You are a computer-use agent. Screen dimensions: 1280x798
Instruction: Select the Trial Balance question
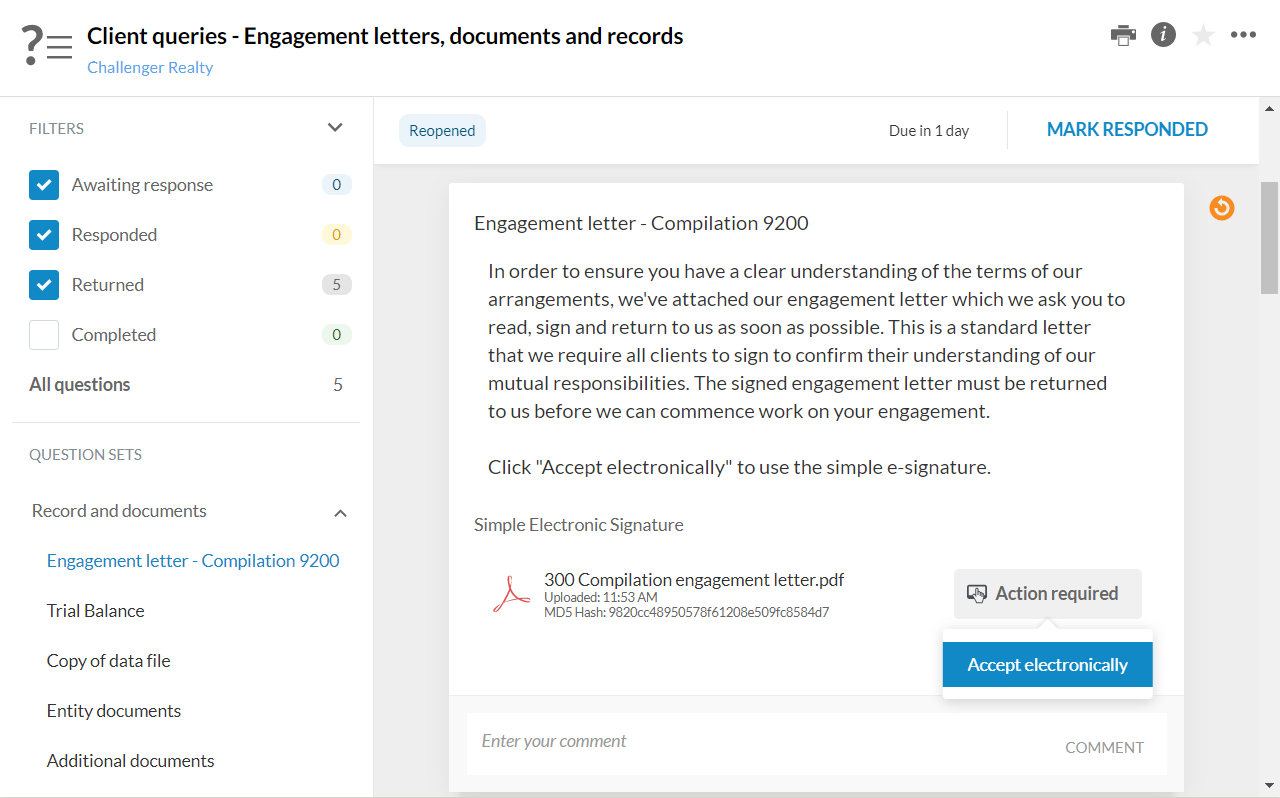coord(95,610)
